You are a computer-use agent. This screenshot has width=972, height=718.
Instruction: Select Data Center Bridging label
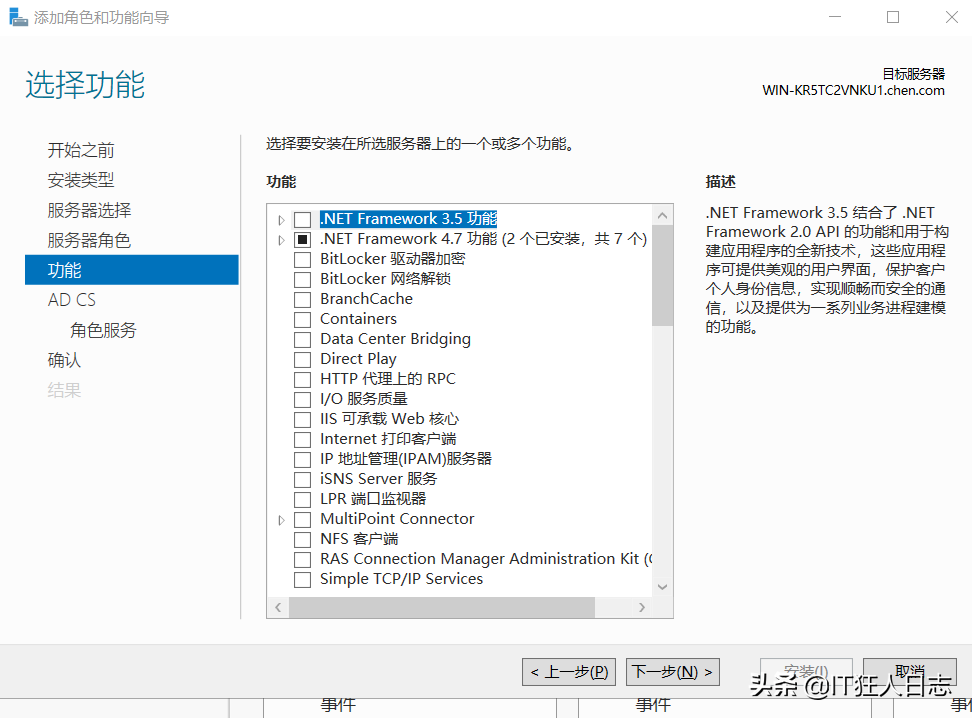(x=395, y=339)
